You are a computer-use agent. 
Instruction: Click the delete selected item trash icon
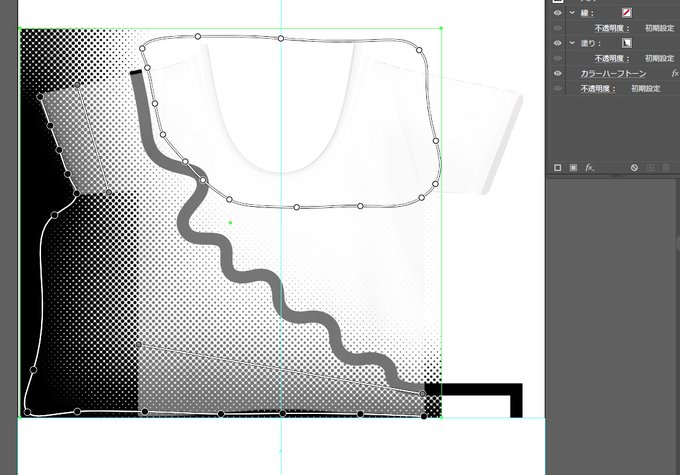click(x=666, y=167)
